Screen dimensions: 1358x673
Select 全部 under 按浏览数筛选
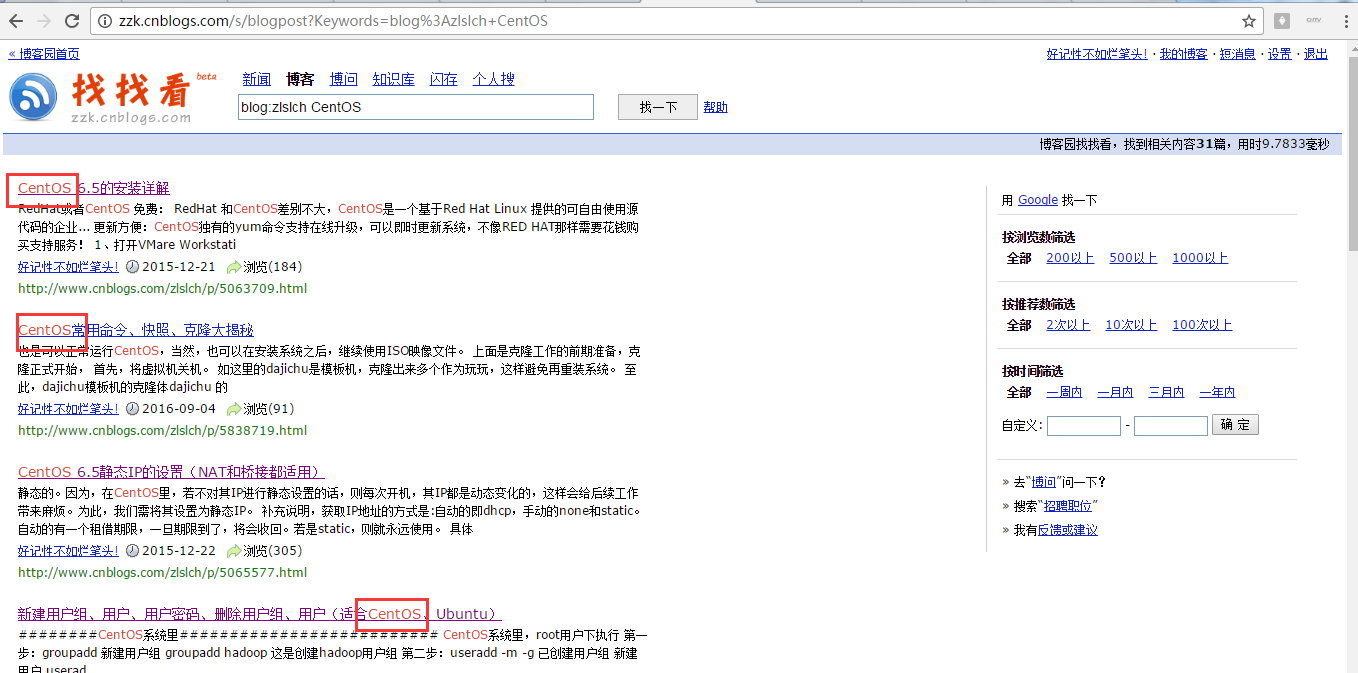(1019, 258)
